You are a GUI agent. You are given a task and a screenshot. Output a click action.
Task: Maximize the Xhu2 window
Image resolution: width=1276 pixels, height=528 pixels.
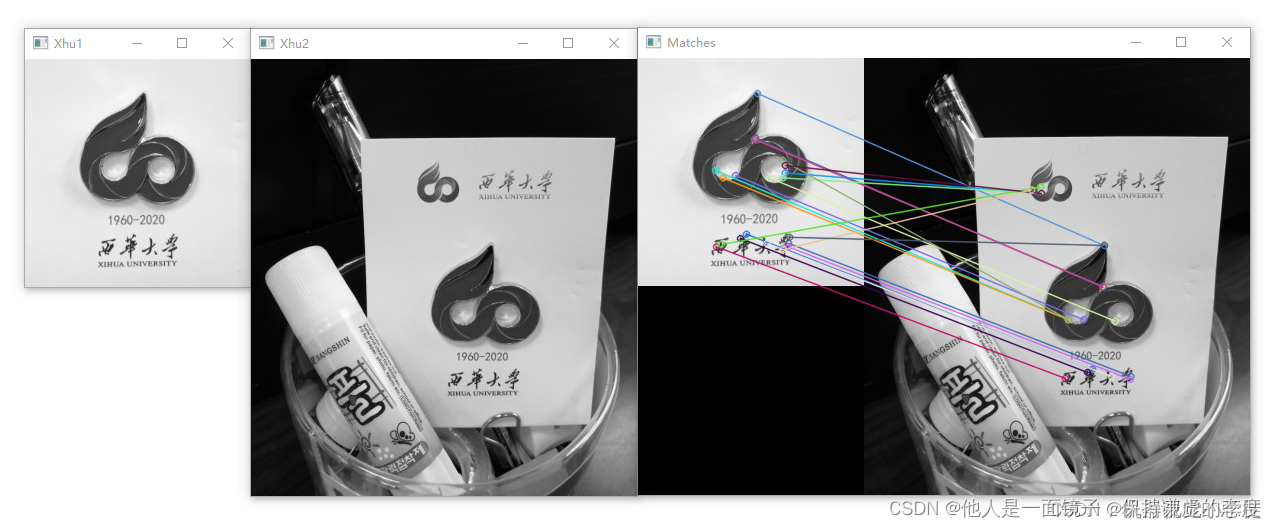pyautogui.click(x=568, y=43)
